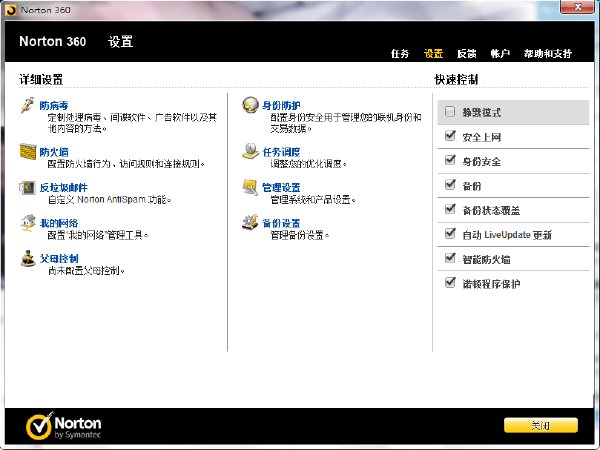Click the yellow 关闭 button

(x=541, y=426)
